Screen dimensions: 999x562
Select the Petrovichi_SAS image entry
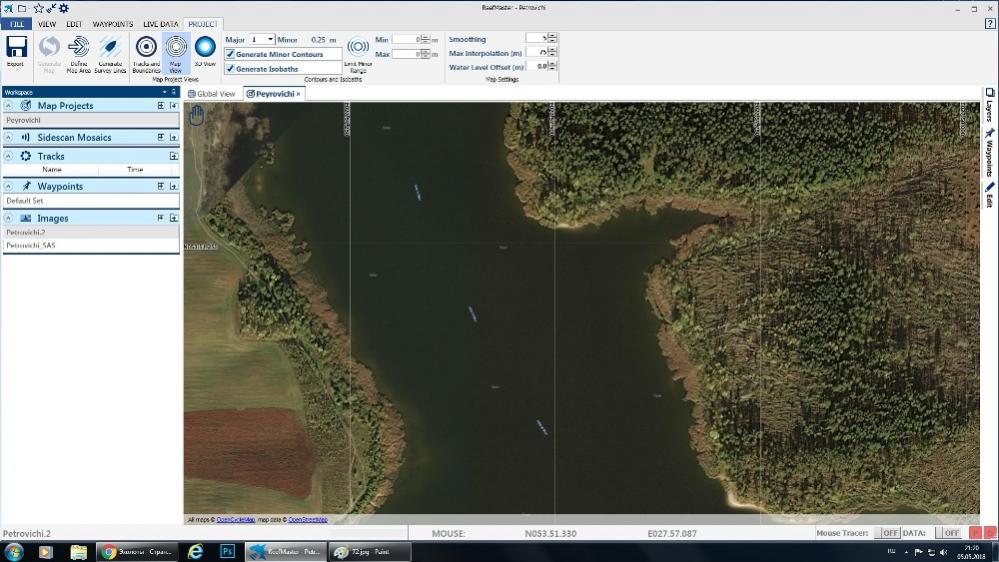click(x=30, y=245)
